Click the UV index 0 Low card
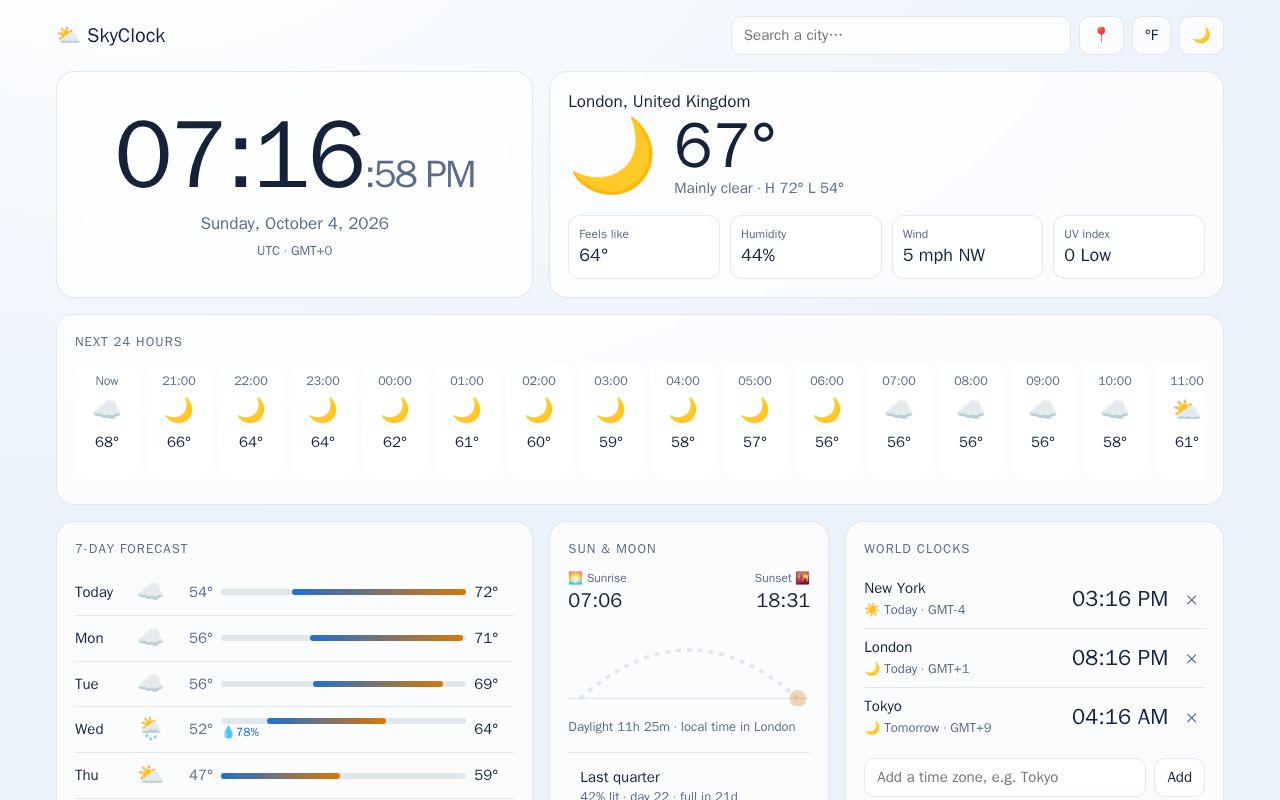The width and height of the screenshot is (1280, 800). pos(1129,247)
